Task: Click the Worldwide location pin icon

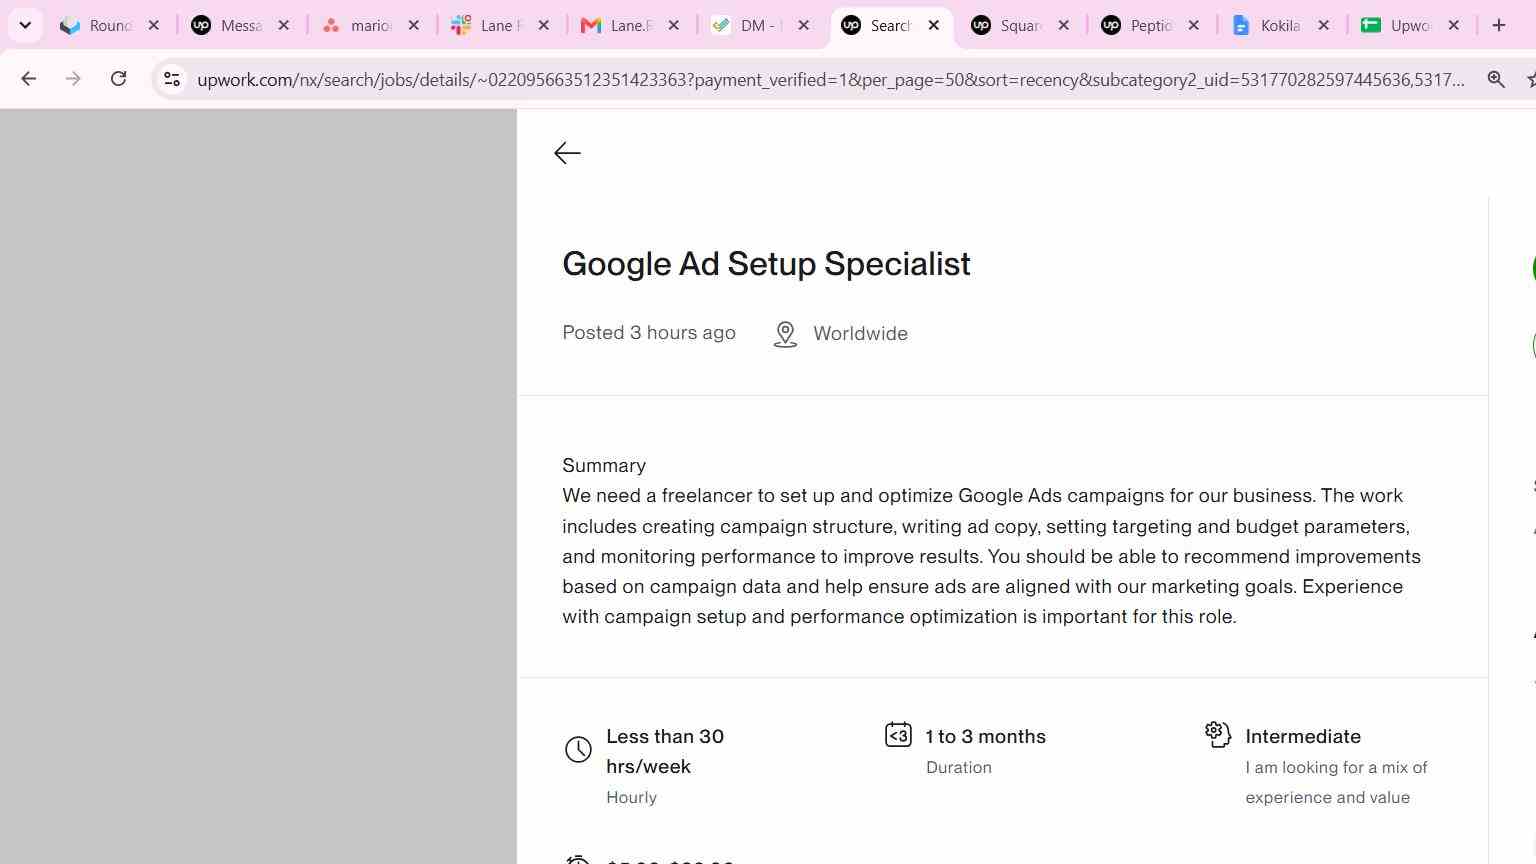Action: tap(785, 334)
